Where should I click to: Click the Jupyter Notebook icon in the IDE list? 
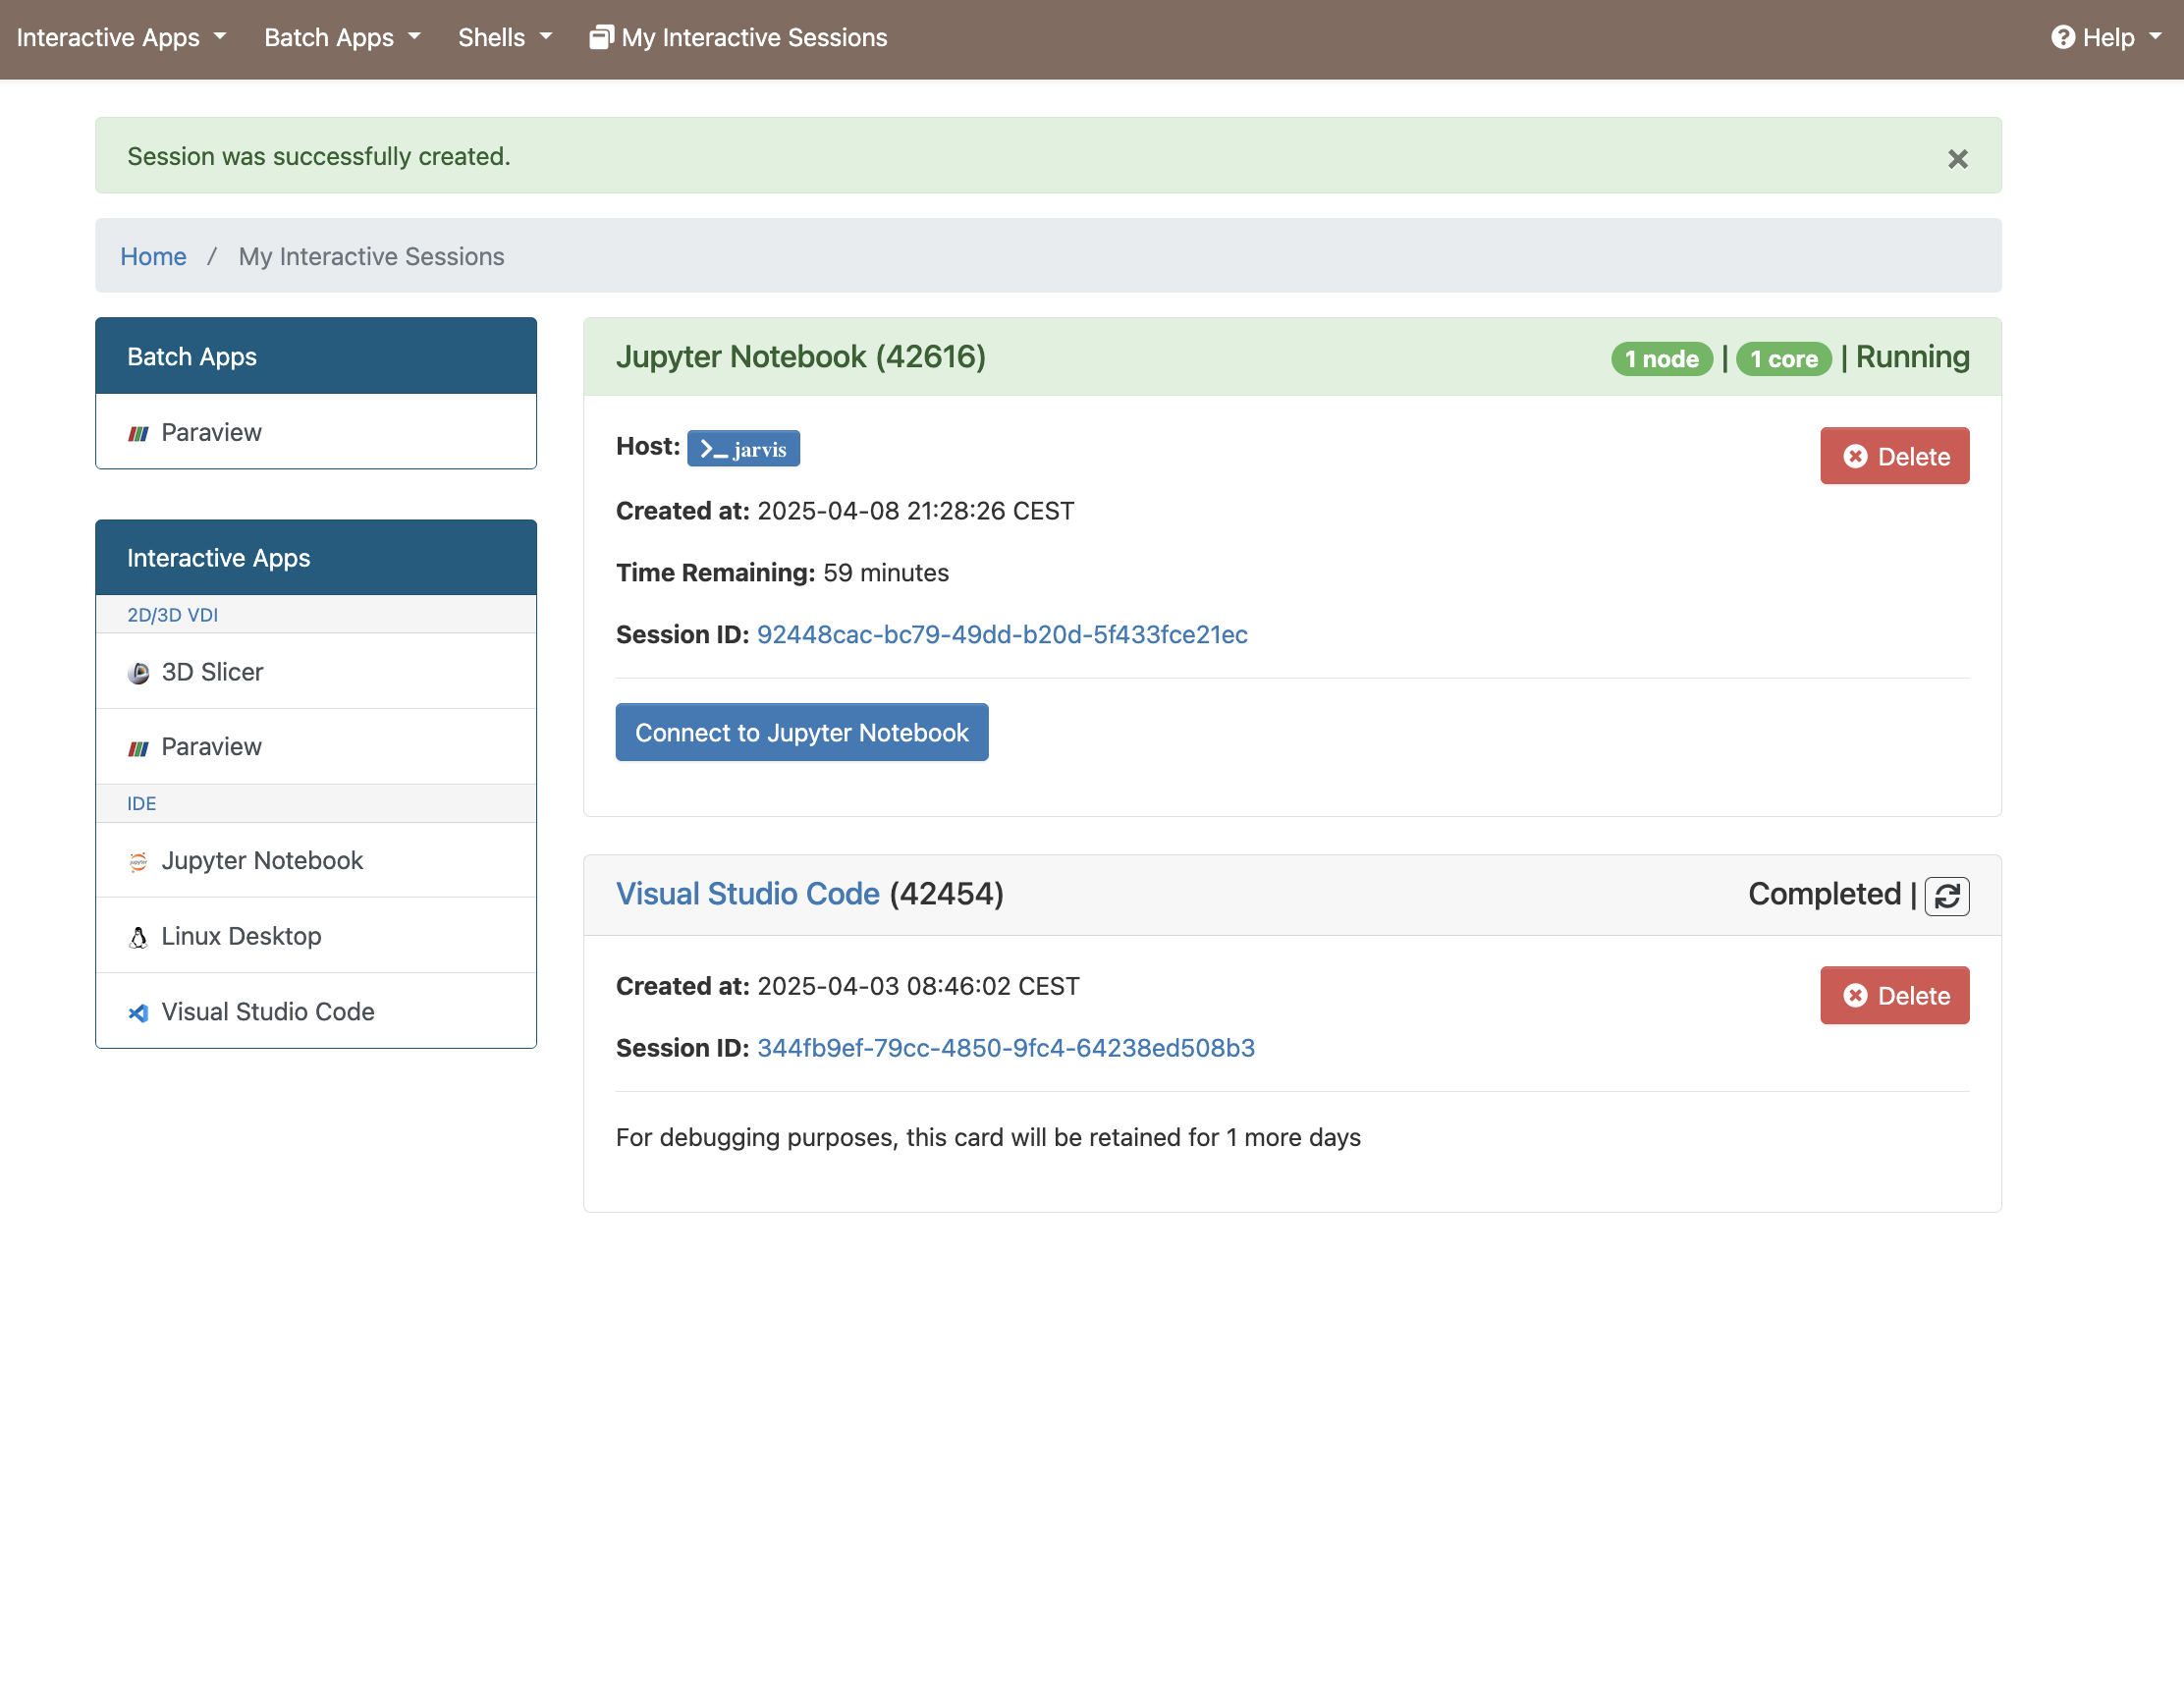pyautogui.click(x=138, y=861)
